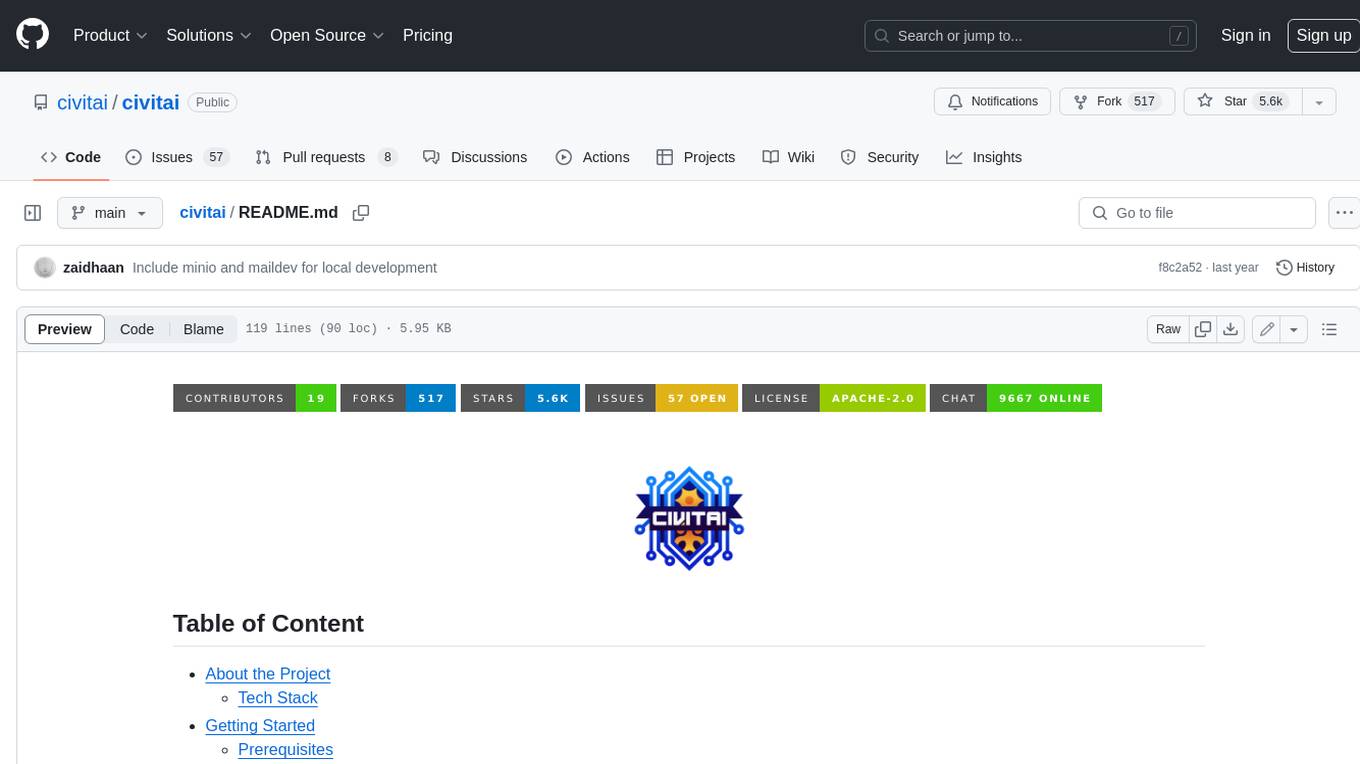This screenshot has width=1360, height=764.
Task: Click the Chat 9667 online badge
Action: [x=1016, y=398]
